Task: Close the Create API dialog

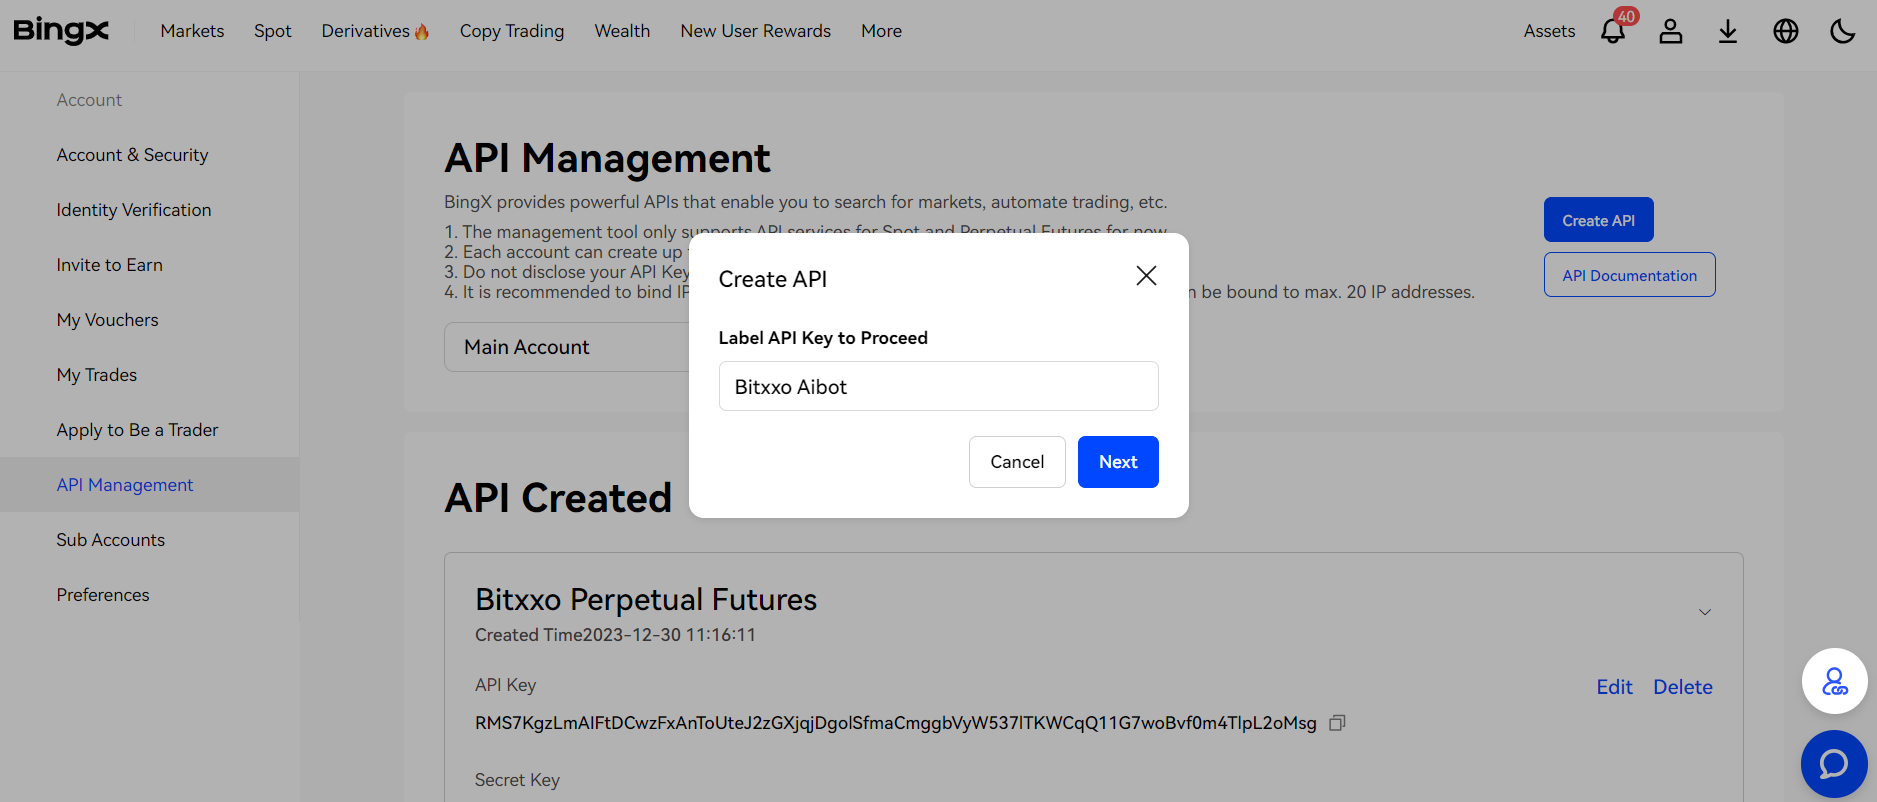Action: click(x=1146, y=276)
